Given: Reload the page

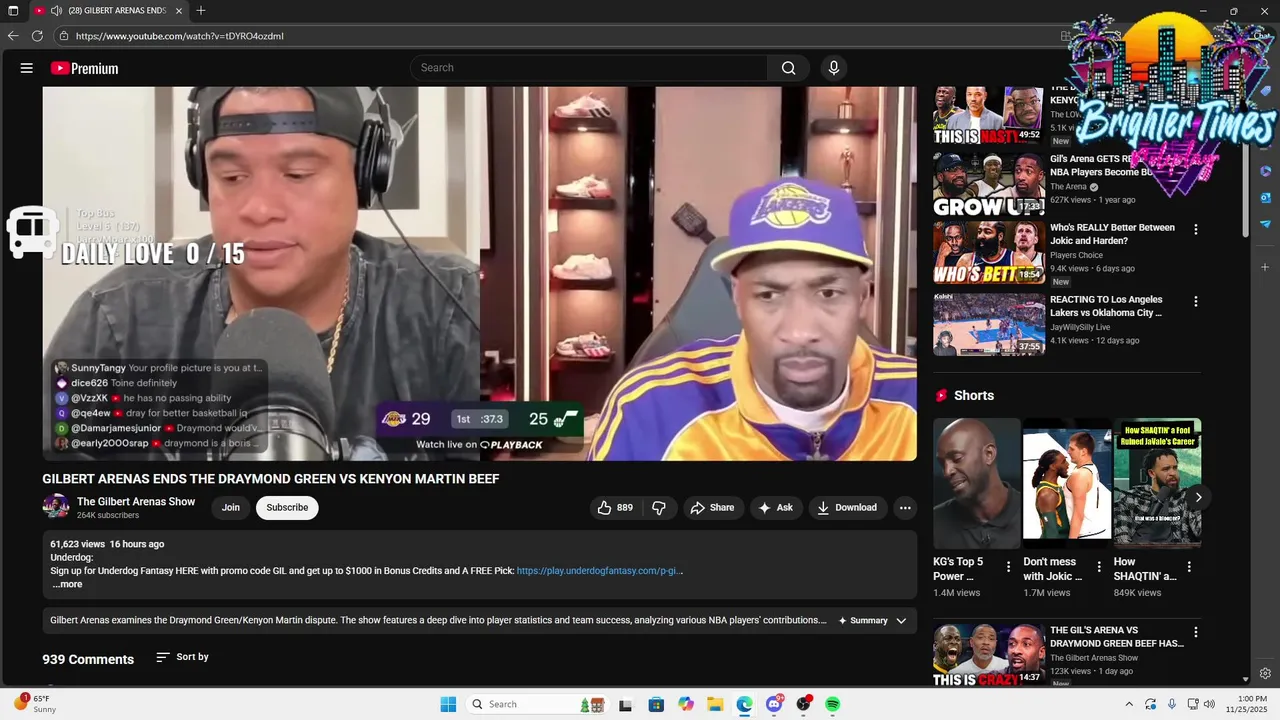Looking at the screenshot, I should [x=37, y=36].
